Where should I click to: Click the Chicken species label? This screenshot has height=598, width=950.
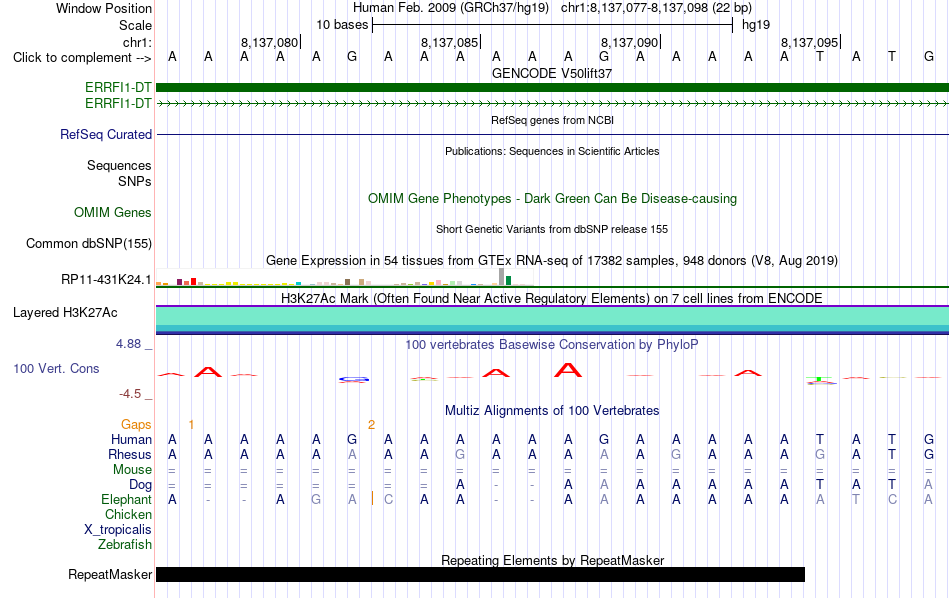(128, 514)
